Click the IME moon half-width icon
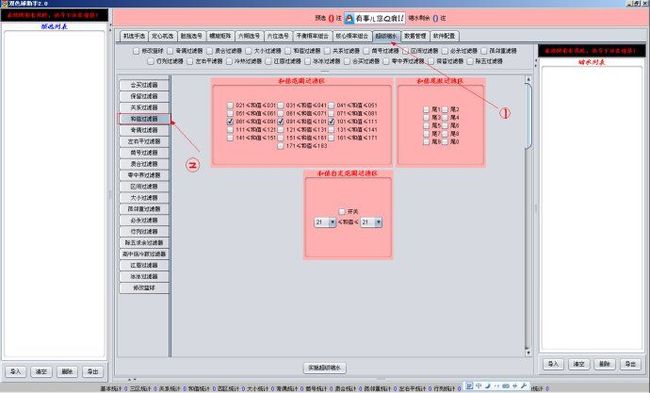The height and width of the screenshot is (393, 650). coord(488,386)
